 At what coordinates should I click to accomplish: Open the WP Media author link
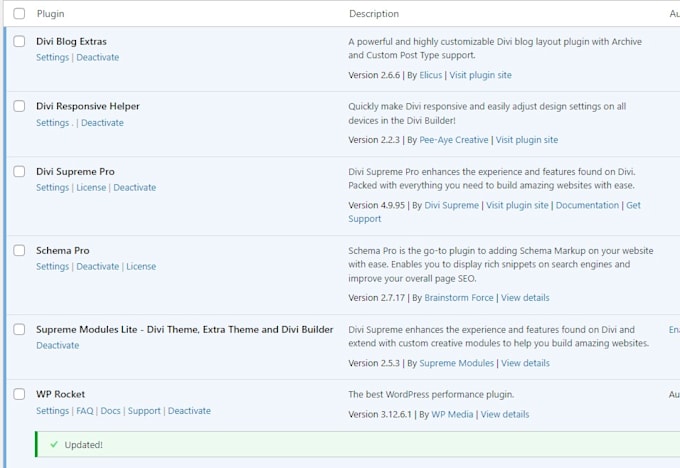pyautogui.click(x=452, y=414)
